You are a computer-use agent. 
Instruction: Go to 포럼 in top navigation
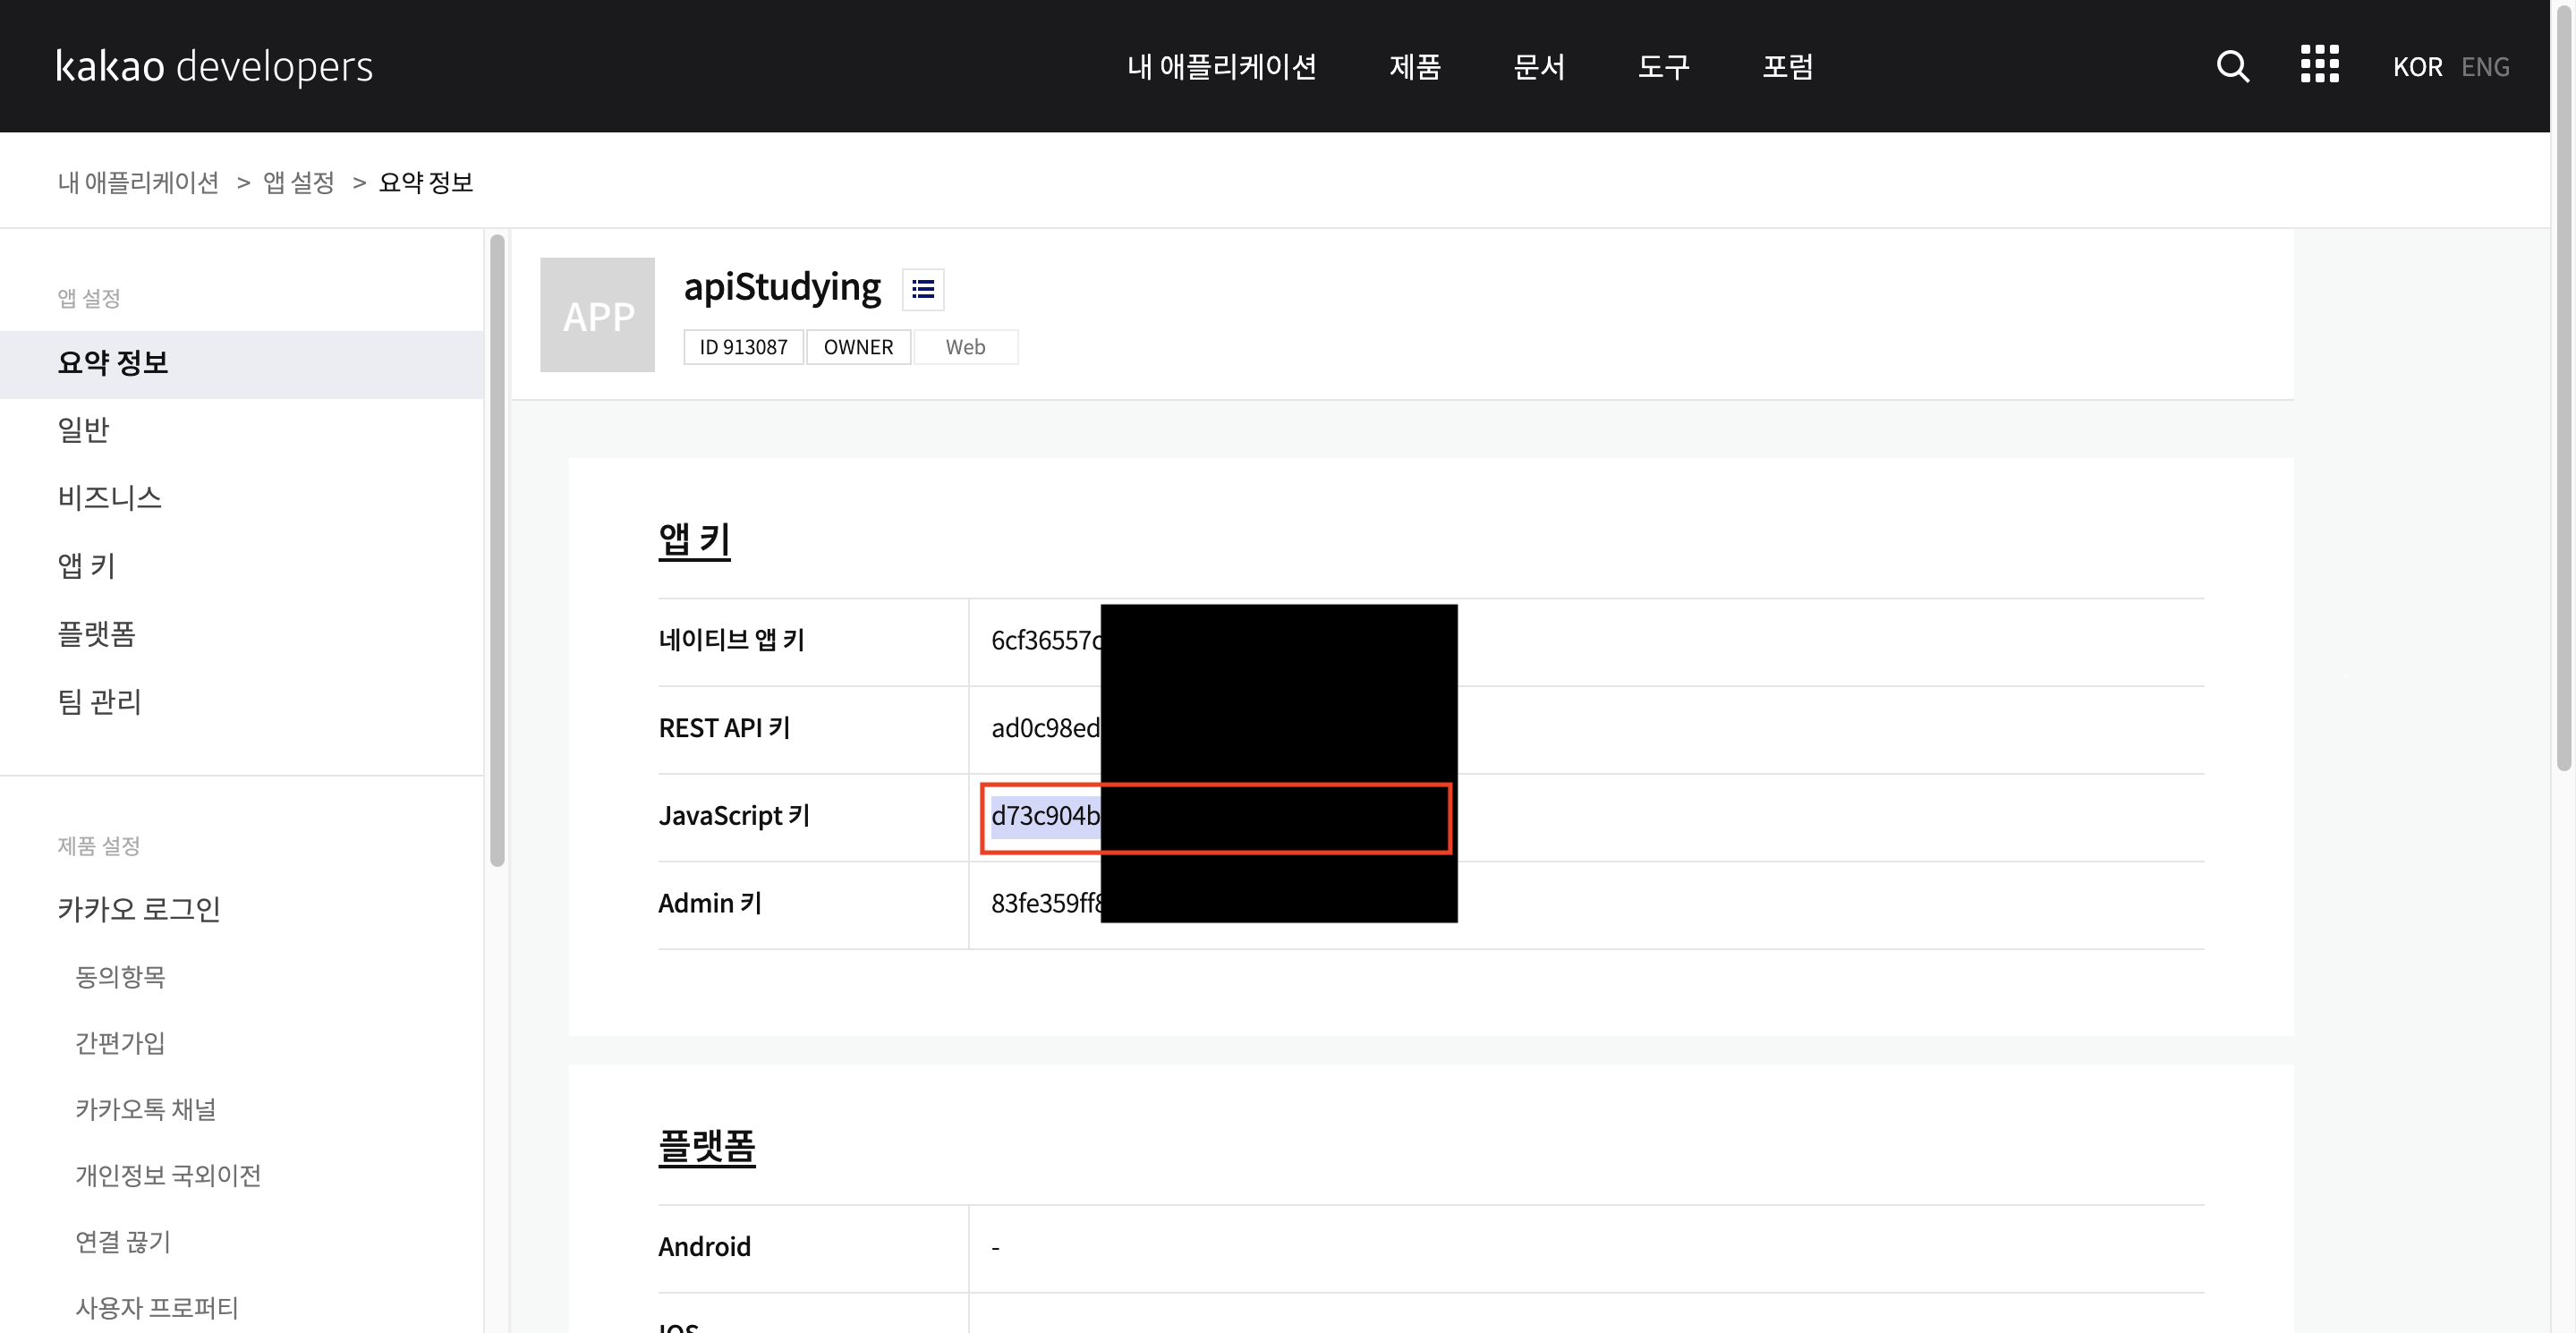coord(1787,67)
